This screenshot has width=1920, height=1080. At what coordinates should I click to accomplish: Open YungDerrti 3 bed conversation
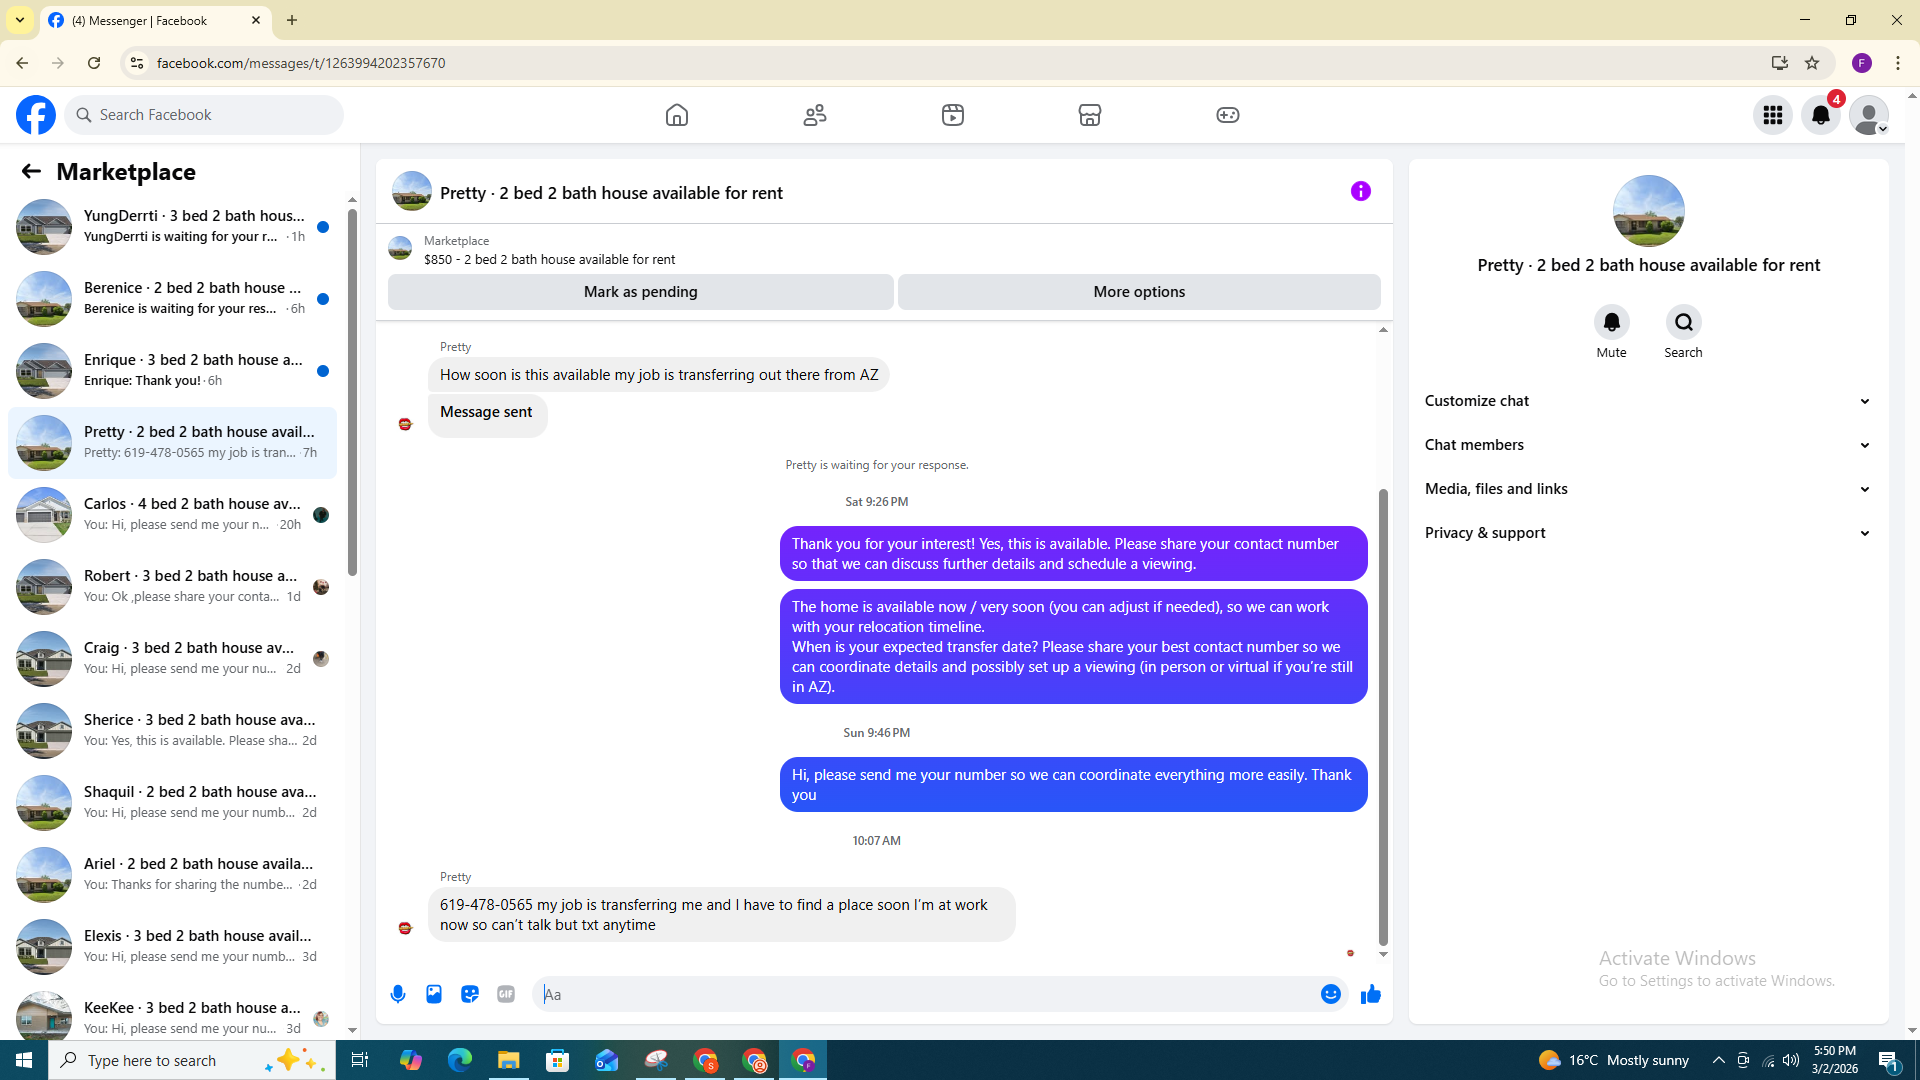pos(173,227)
